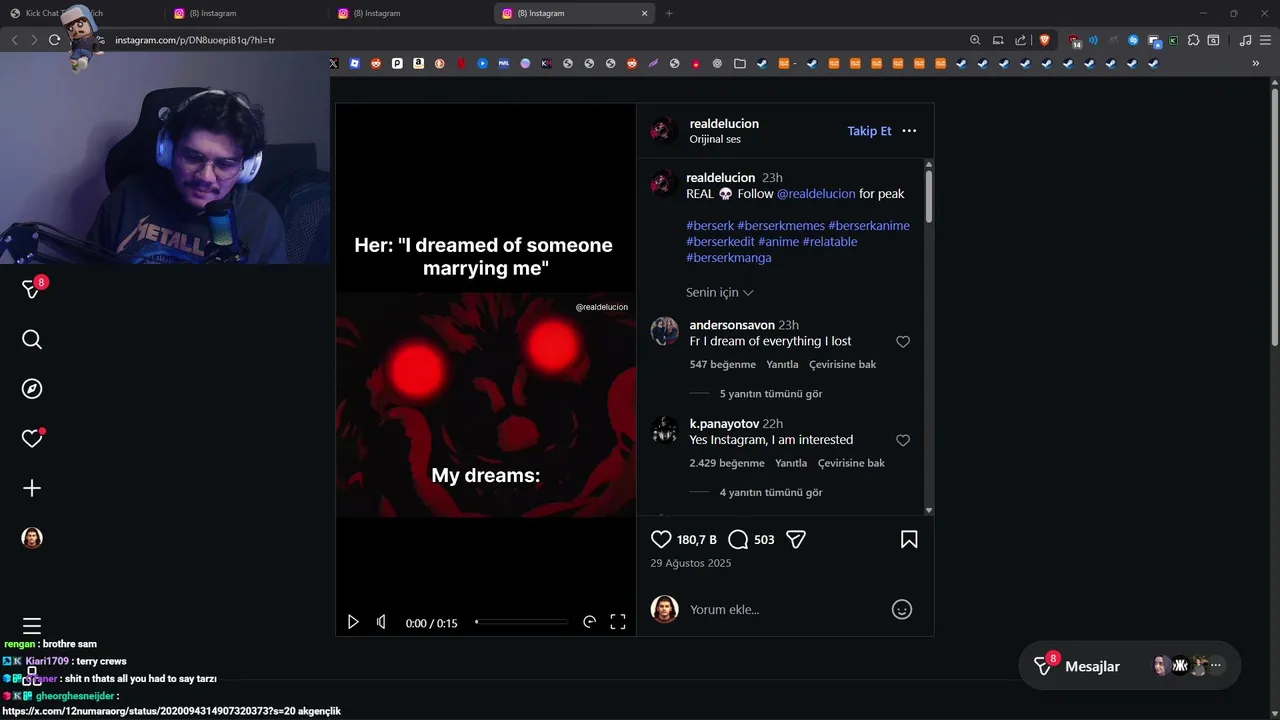Screen dimensions: 1280x720
Task: Enter fullscreen for the video
Action: click(x=618, y=622)
